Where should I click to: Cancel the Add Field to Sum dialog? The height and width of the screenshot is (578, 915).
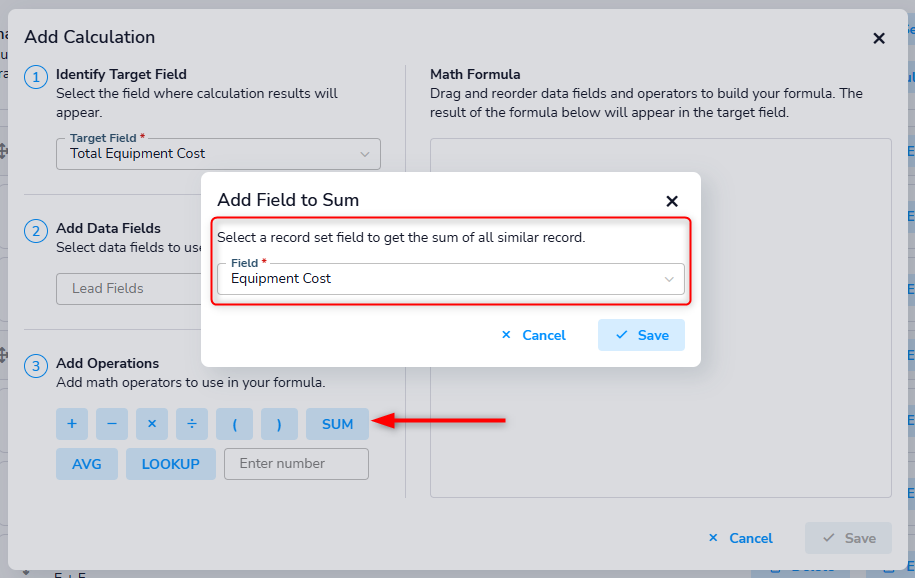point(534,335)
